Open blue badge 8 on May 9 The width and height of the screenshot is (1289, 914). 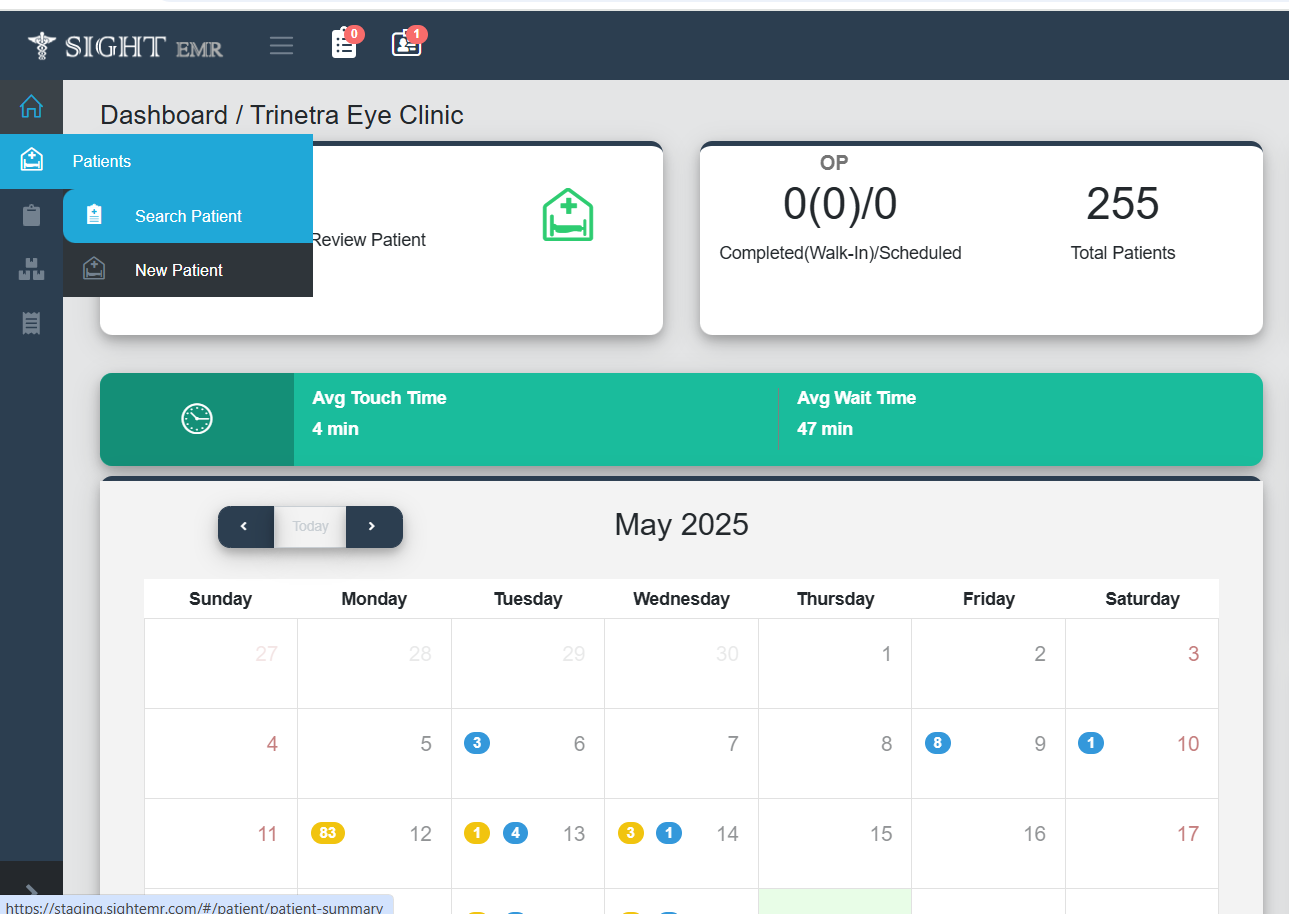(938, 743)
